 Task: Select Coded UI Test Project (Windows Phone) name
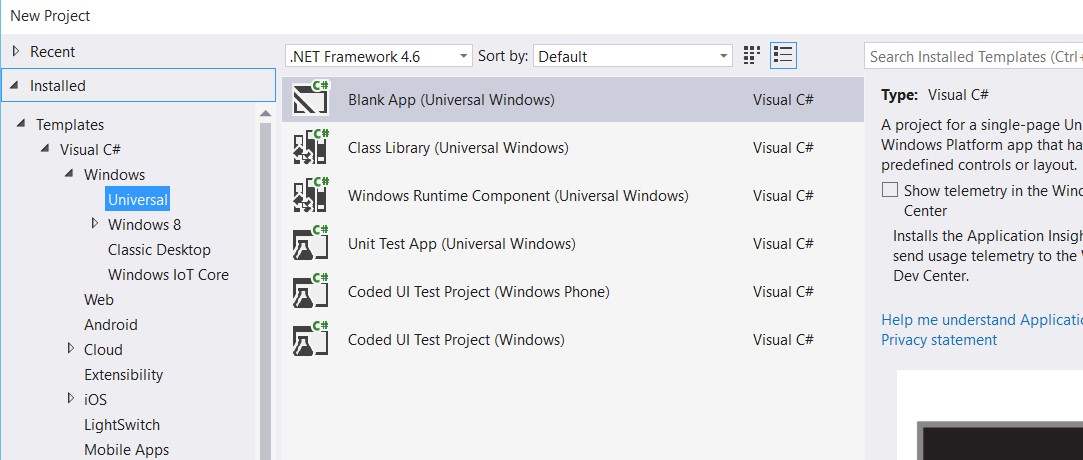coord(479,291)
